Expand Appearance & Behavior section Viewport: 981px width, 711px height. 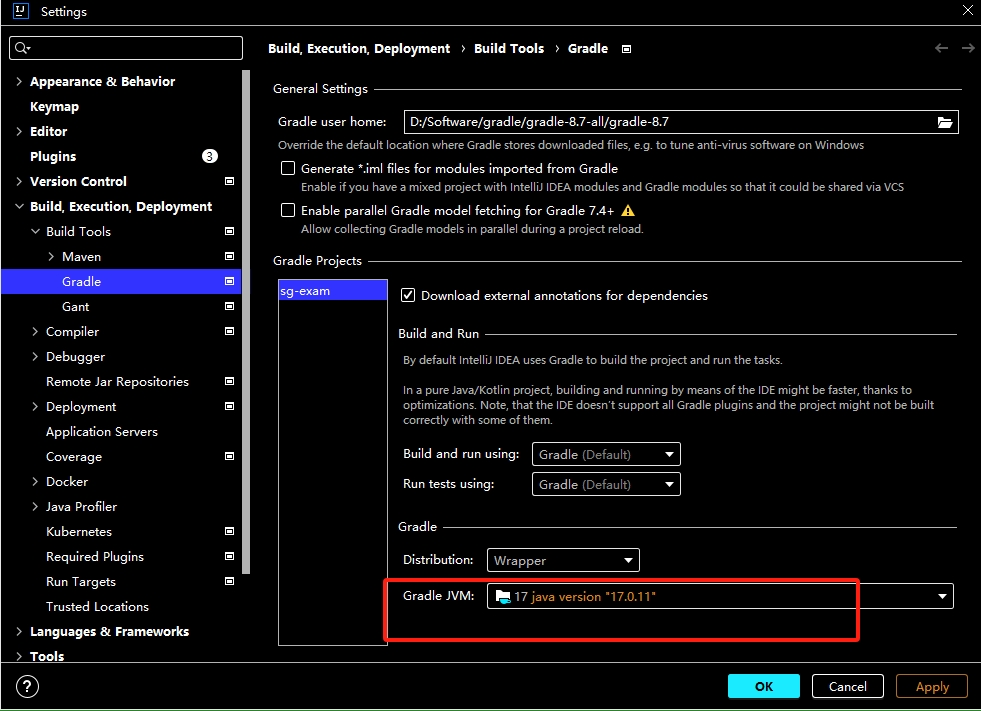coord(19,81)
